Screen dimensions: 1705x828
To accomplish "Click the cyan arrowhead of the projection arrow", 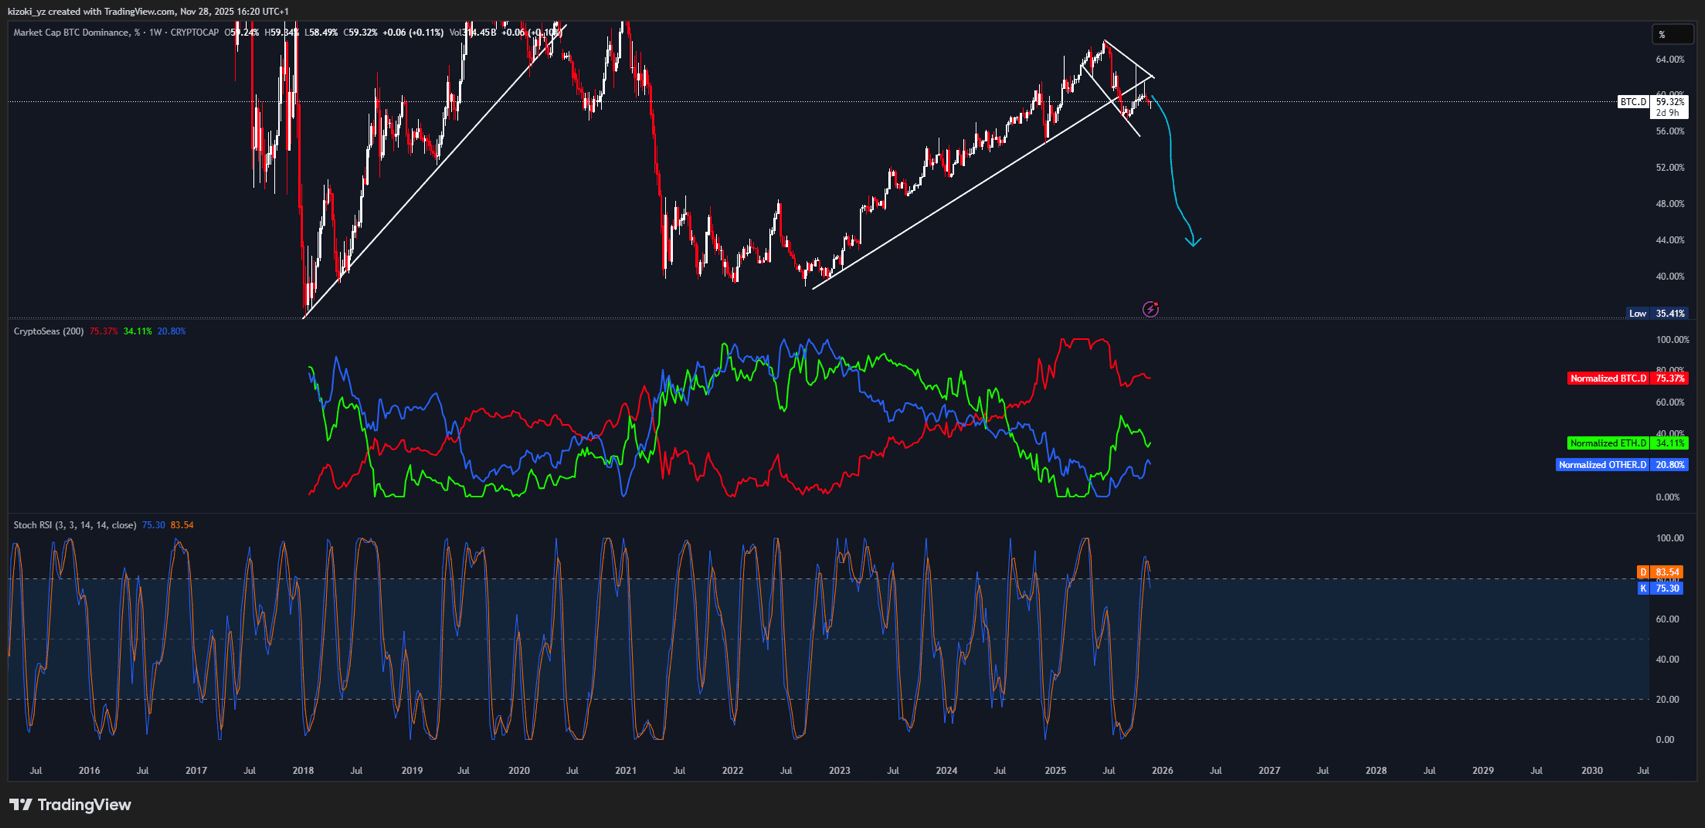I will 1192,241.
